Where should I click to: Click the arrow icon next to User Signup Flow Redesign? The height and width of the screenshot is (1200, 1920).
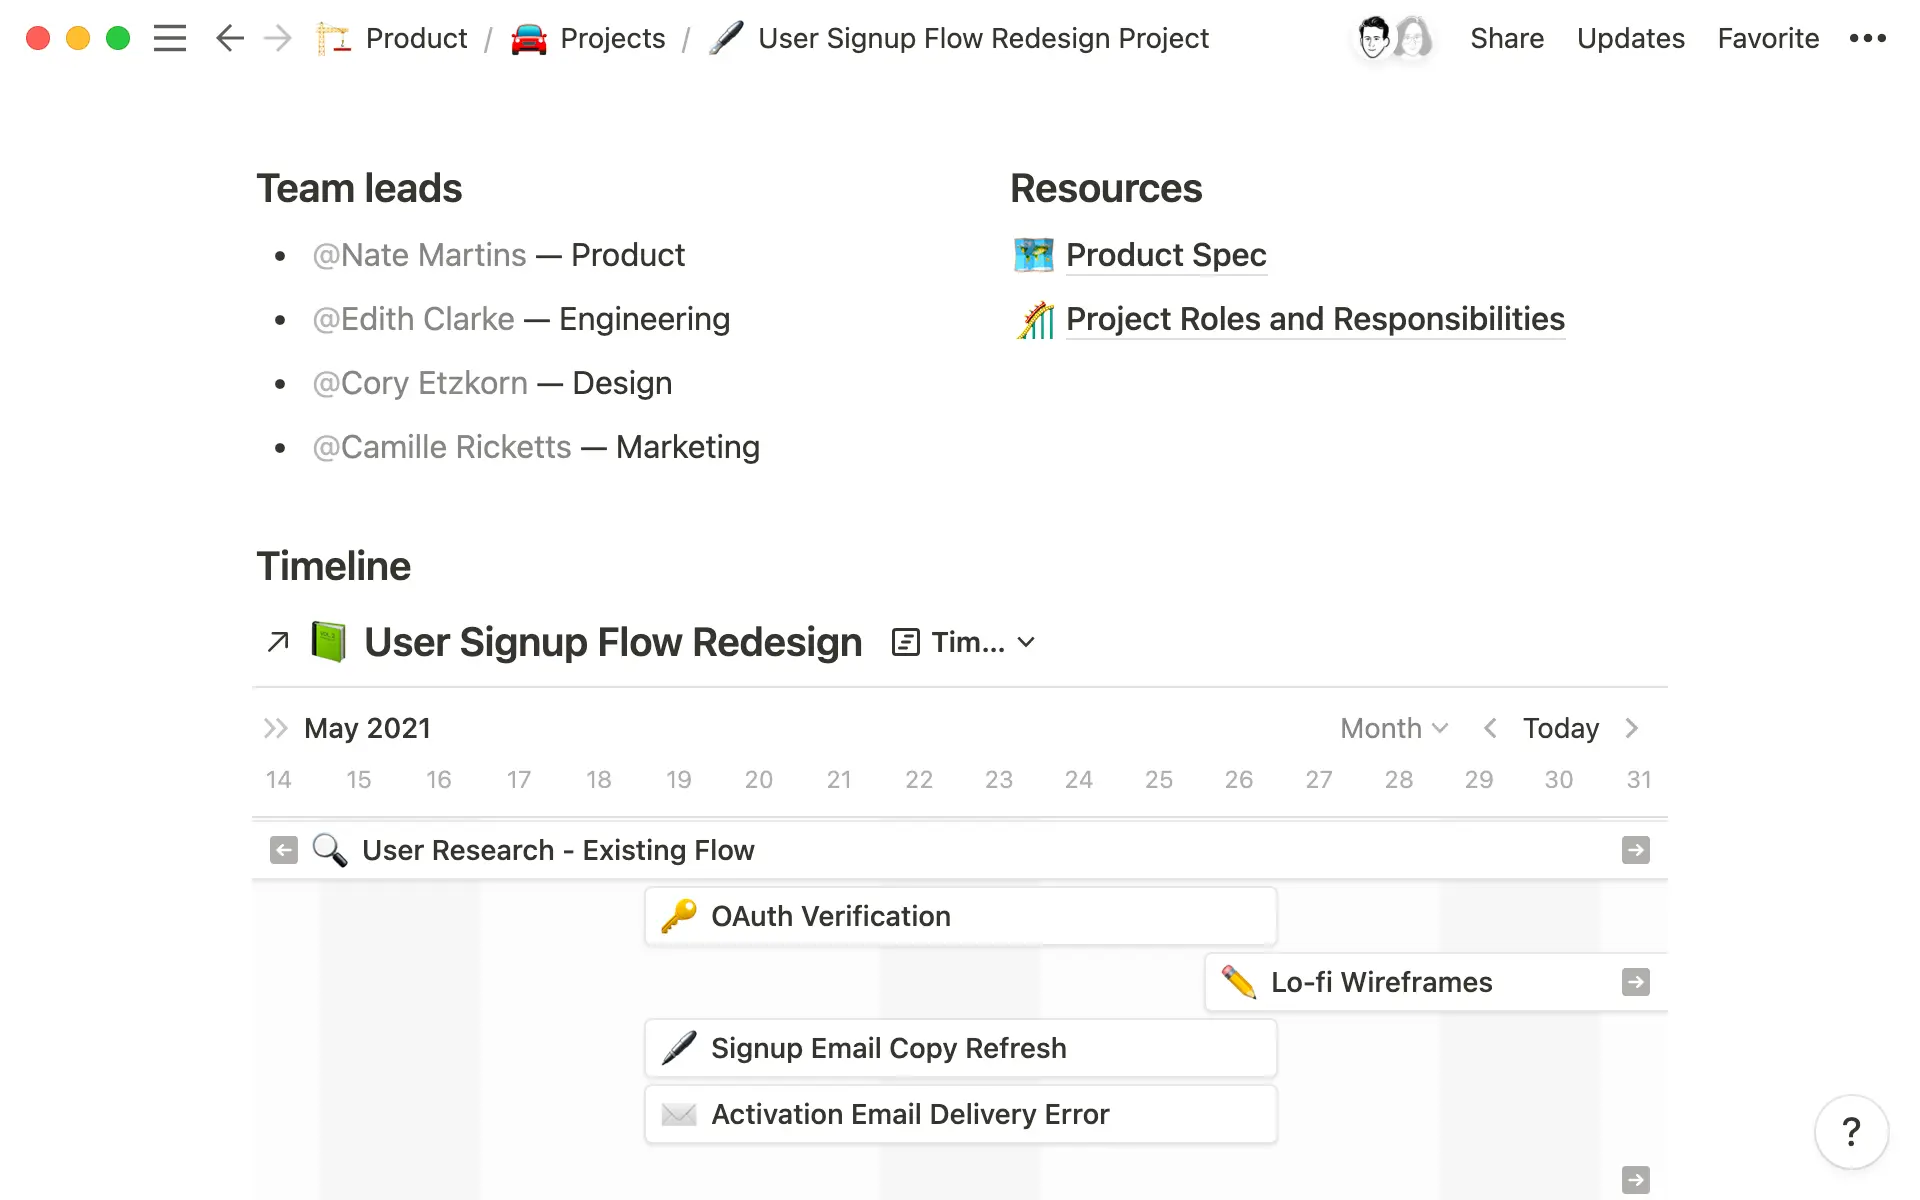(x=278, y=641)
